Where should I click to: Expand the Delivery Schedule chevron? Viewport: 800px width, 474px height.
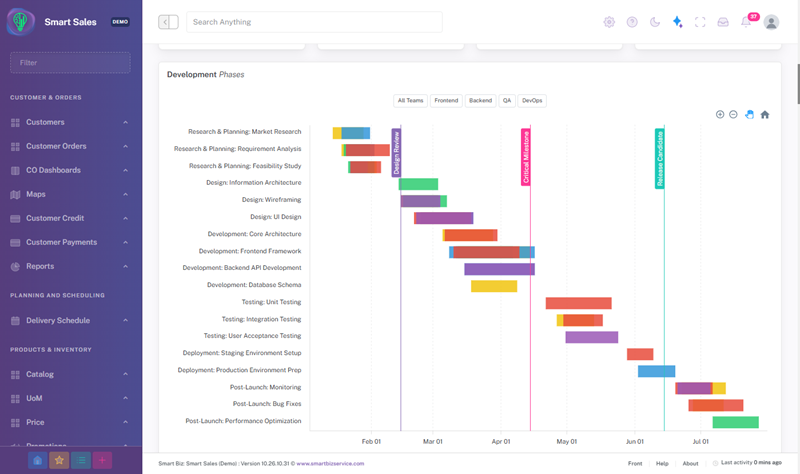click(x=126, y=320)
